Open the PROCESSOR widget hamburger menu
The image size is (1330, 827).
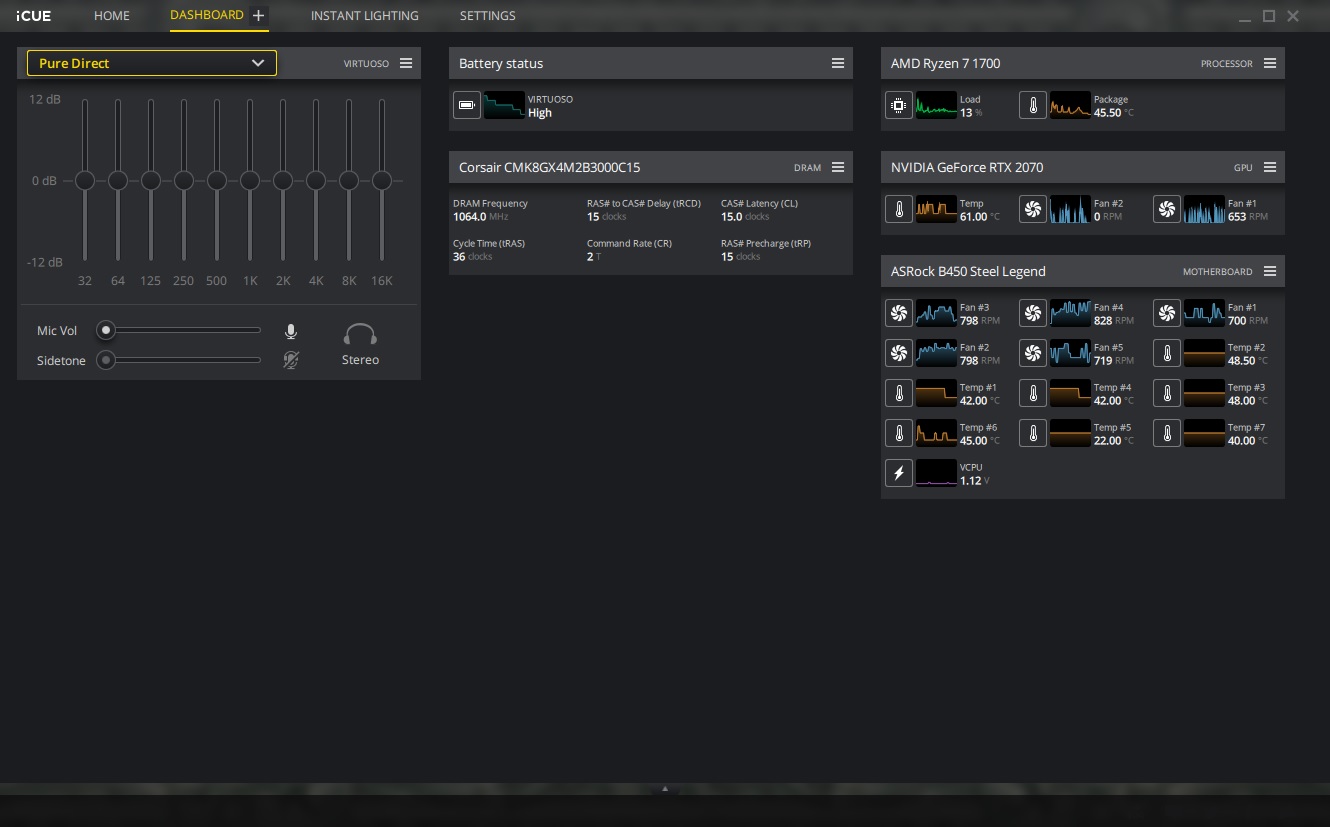coord(1270,63)
